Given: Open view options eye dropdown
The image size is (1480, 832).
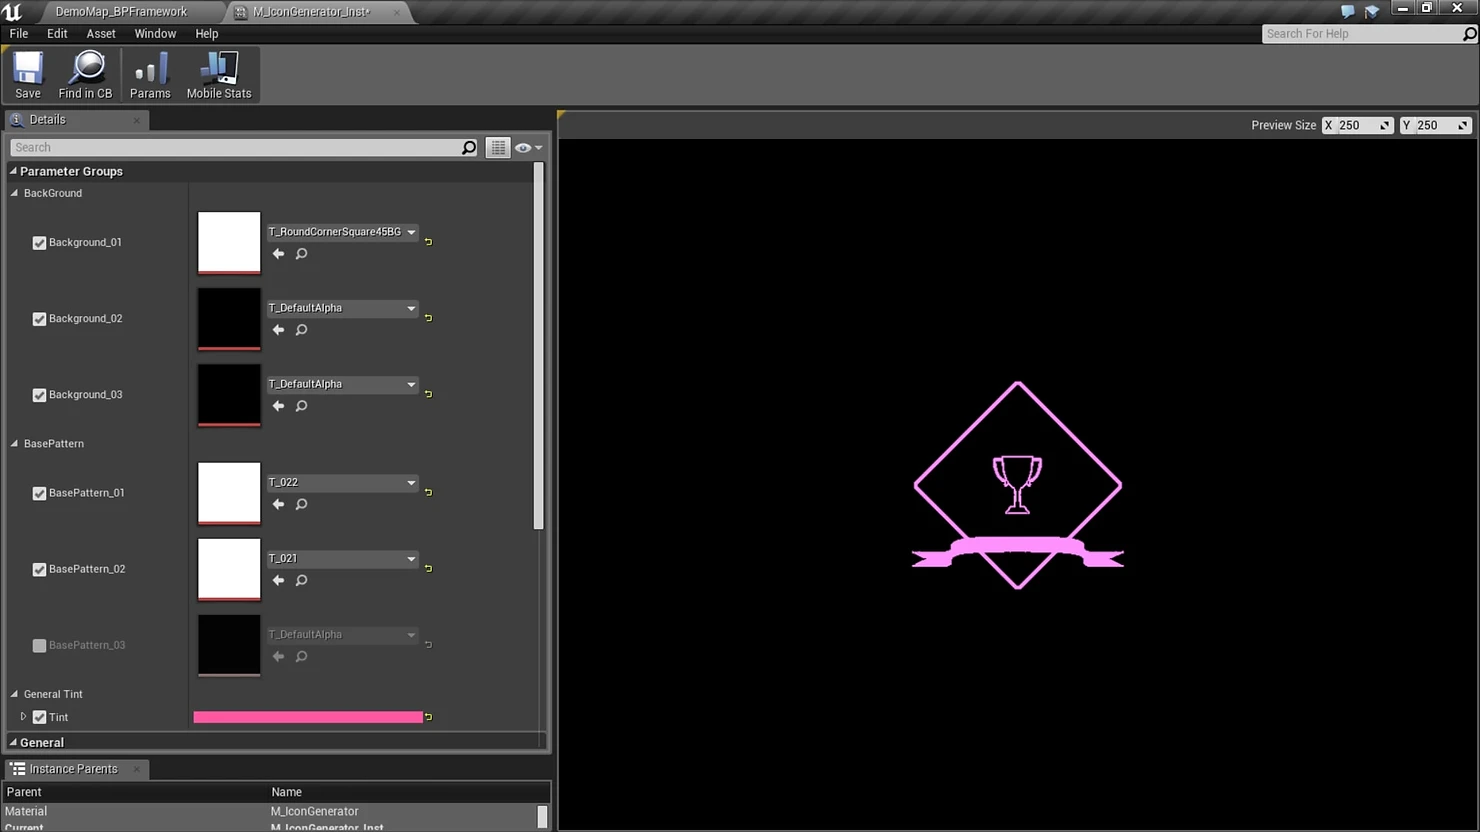Looking at the screenshot, I should (528, 147).
